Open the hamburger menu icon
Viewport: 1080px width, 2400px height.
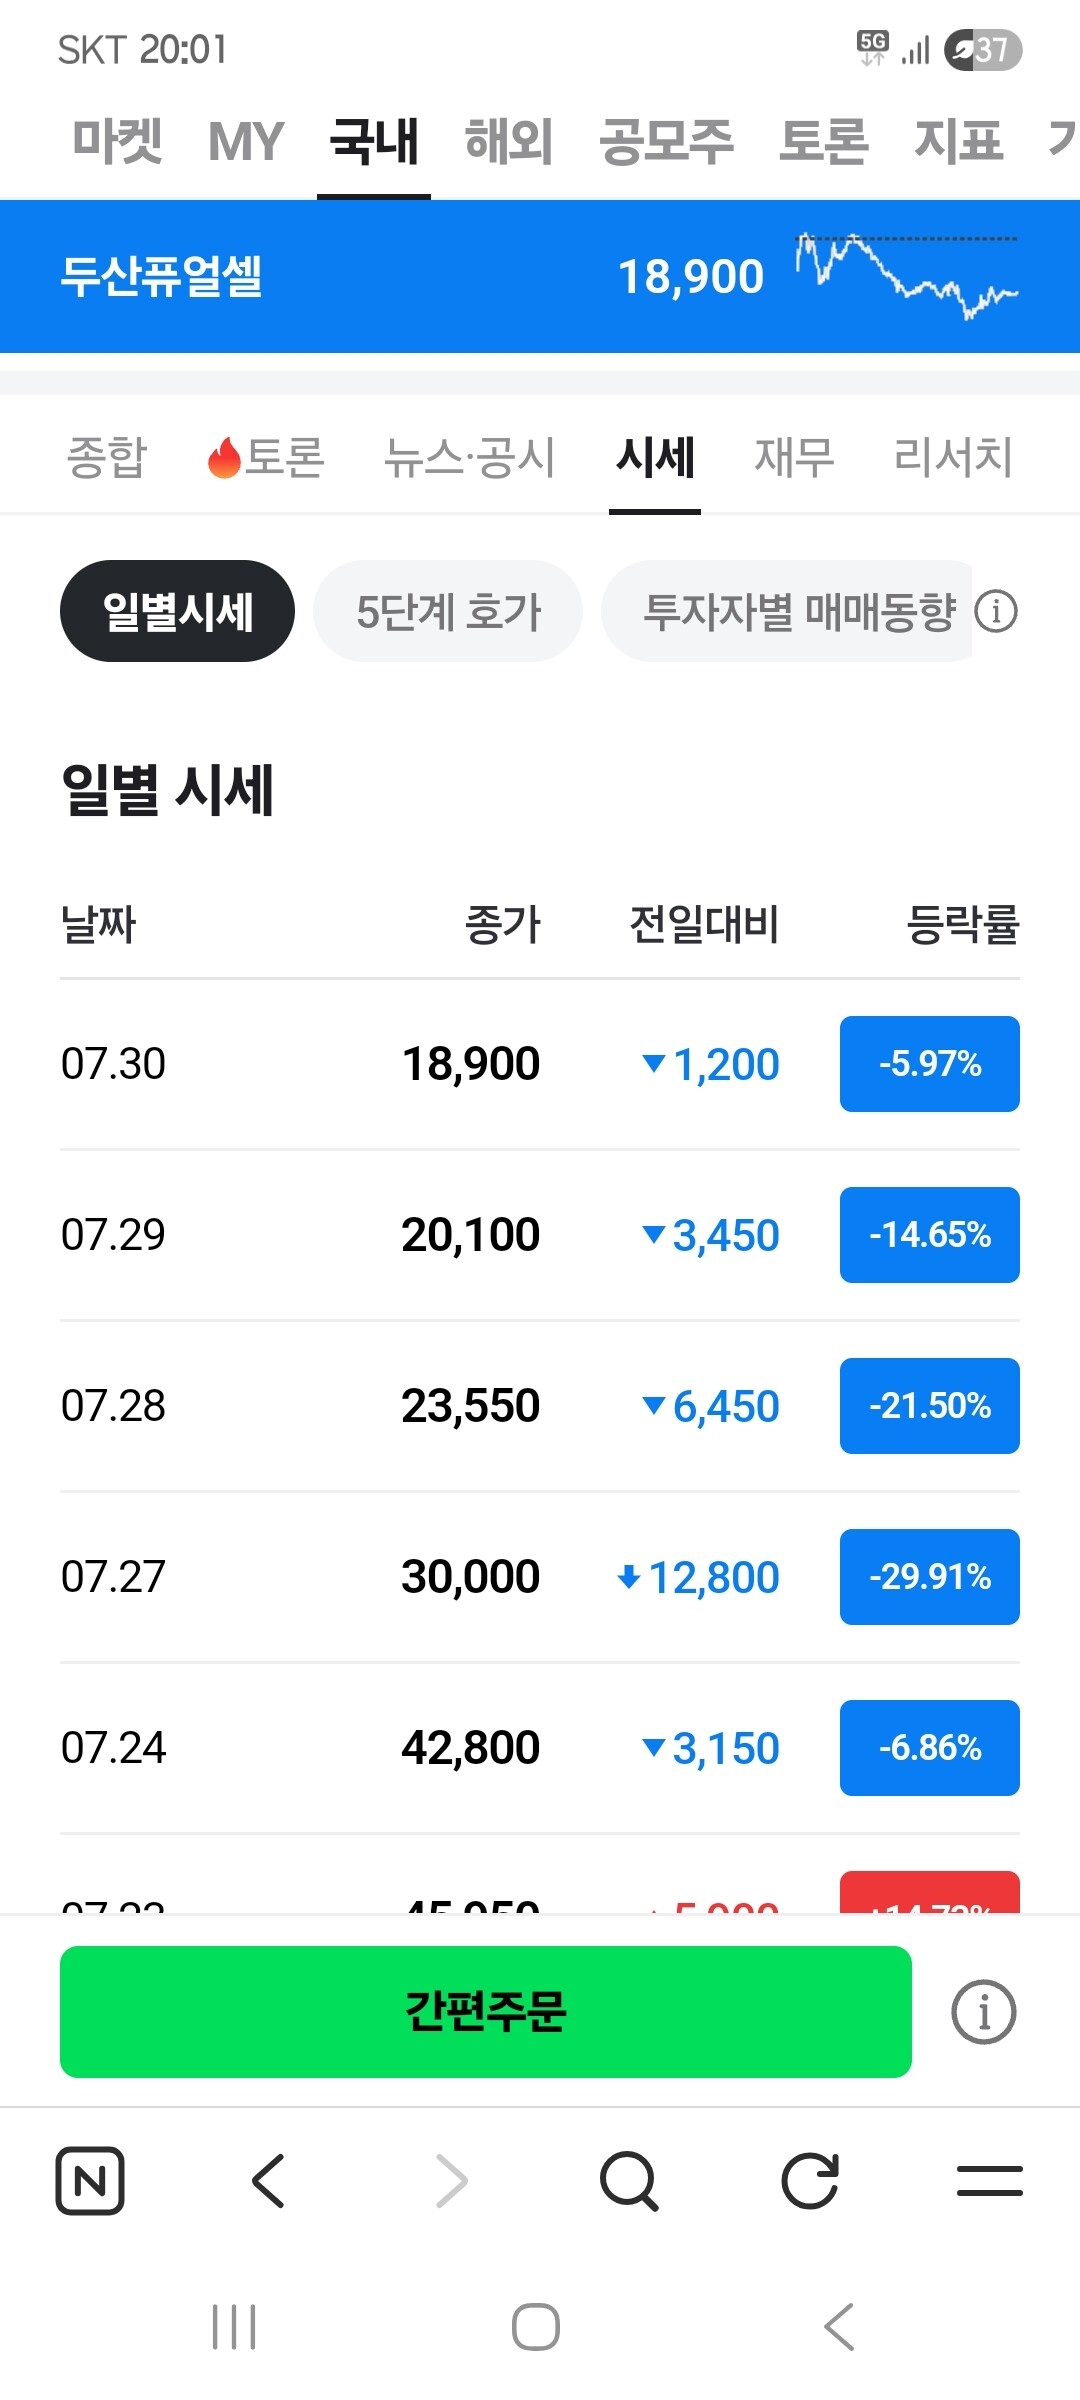(x=990, y=2181)
